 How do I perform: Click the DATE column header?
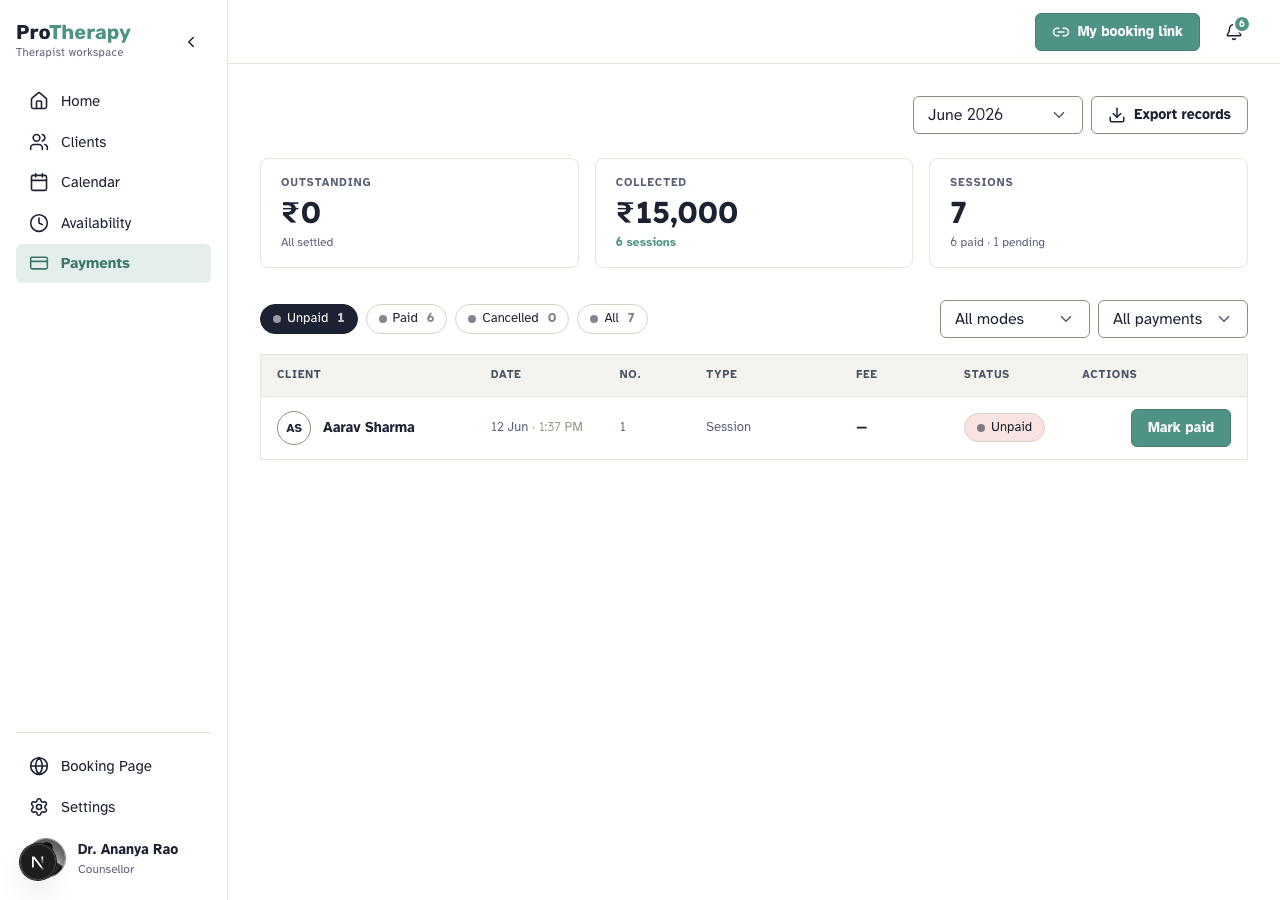click(506, 374)
